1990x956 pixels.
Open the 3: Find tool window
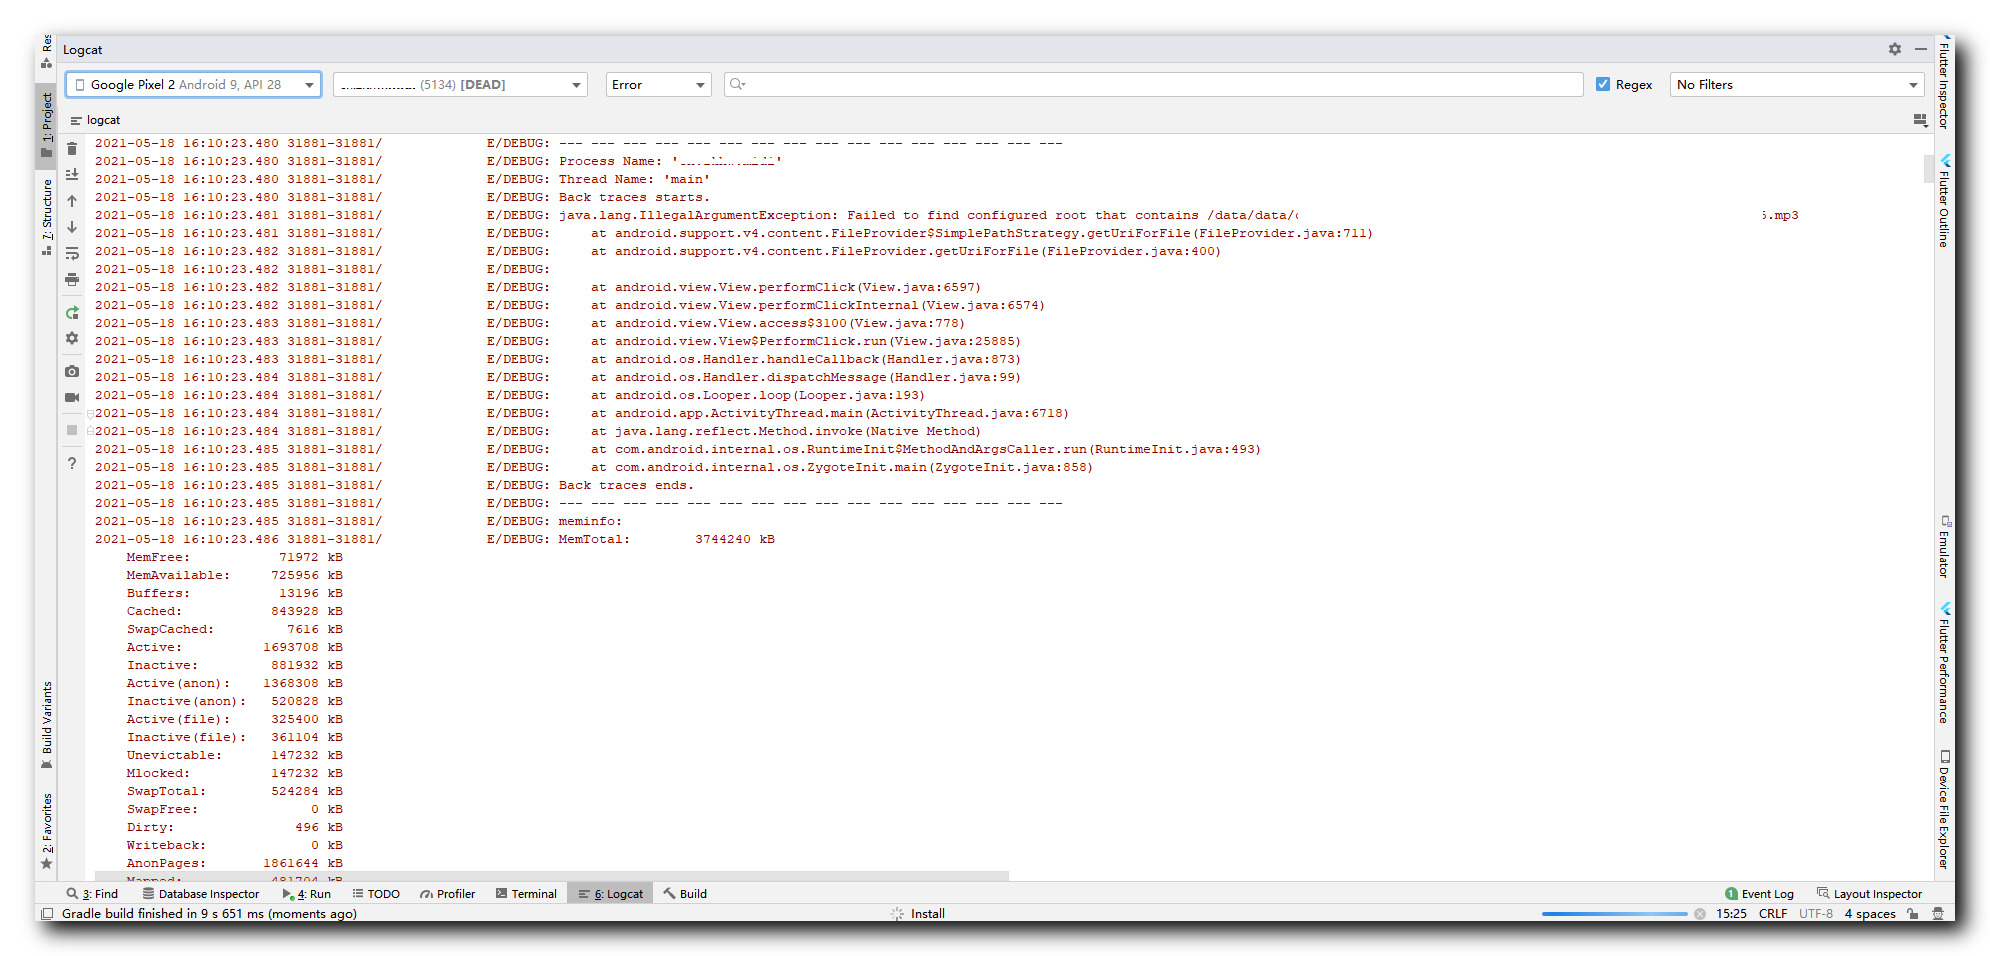(x=92, y=894)
